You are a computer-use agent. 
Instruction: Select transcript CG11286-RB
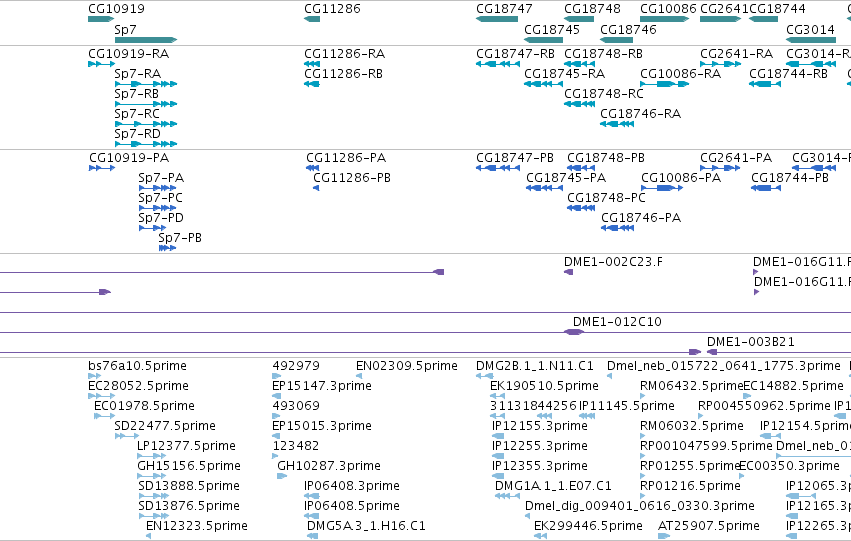(x=344, y=74)
